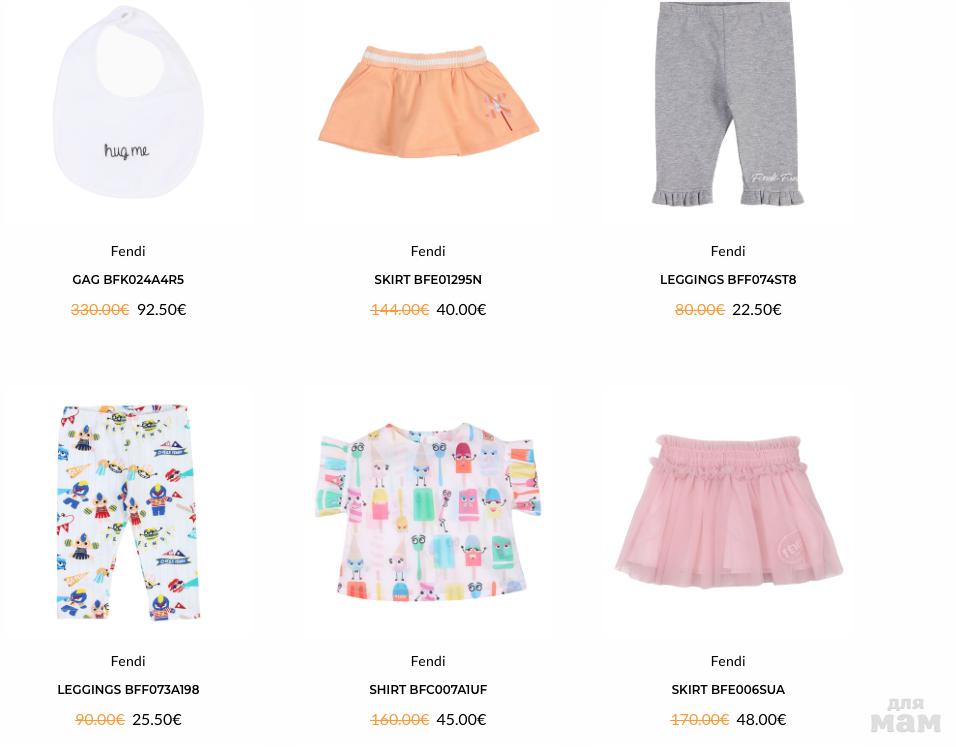Open the orange skirt product image
956x747 pixels.
429,102
